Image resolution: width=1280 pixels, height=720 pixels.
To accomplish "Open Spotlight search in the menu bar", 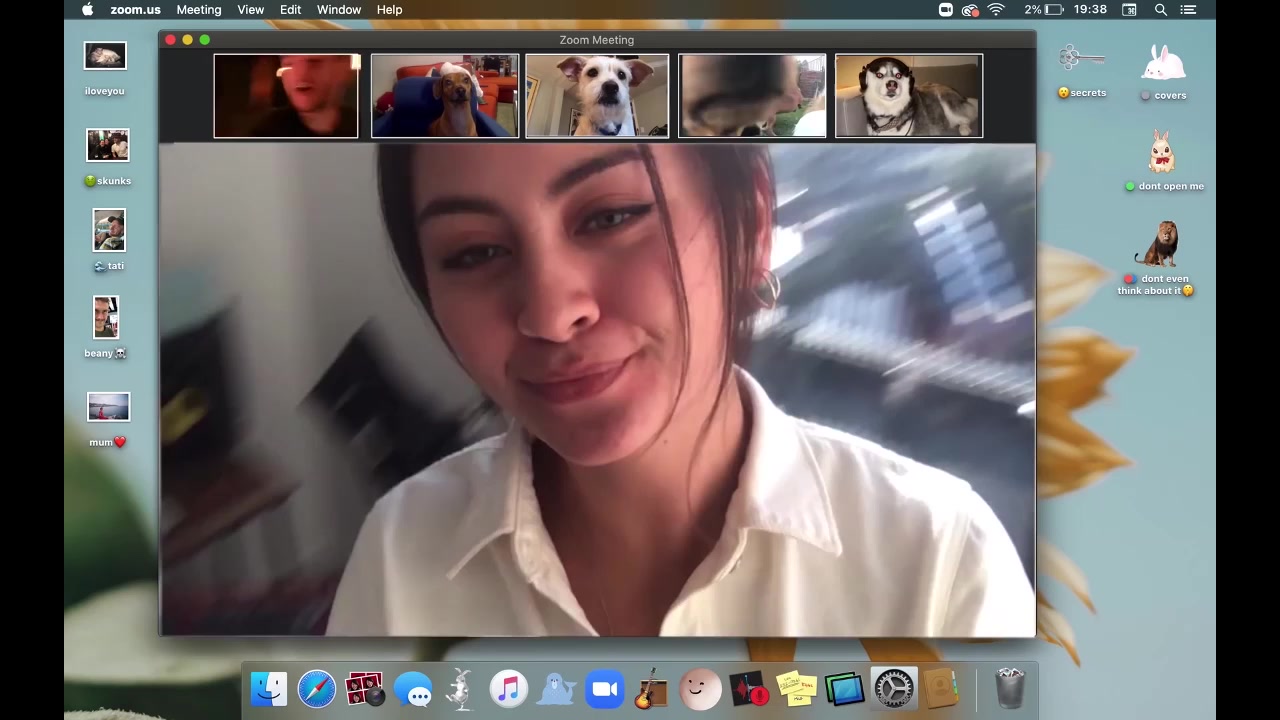I will pos(1161,10).
